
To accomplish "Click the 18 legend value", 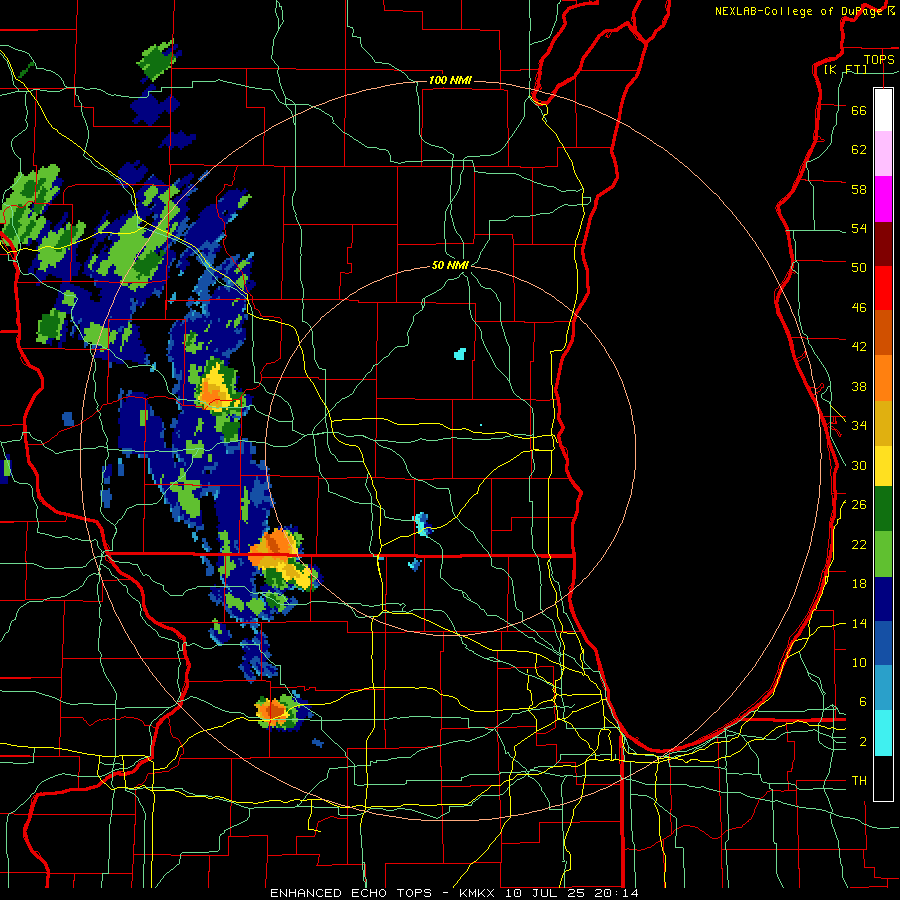I will [x=859, y=584].
